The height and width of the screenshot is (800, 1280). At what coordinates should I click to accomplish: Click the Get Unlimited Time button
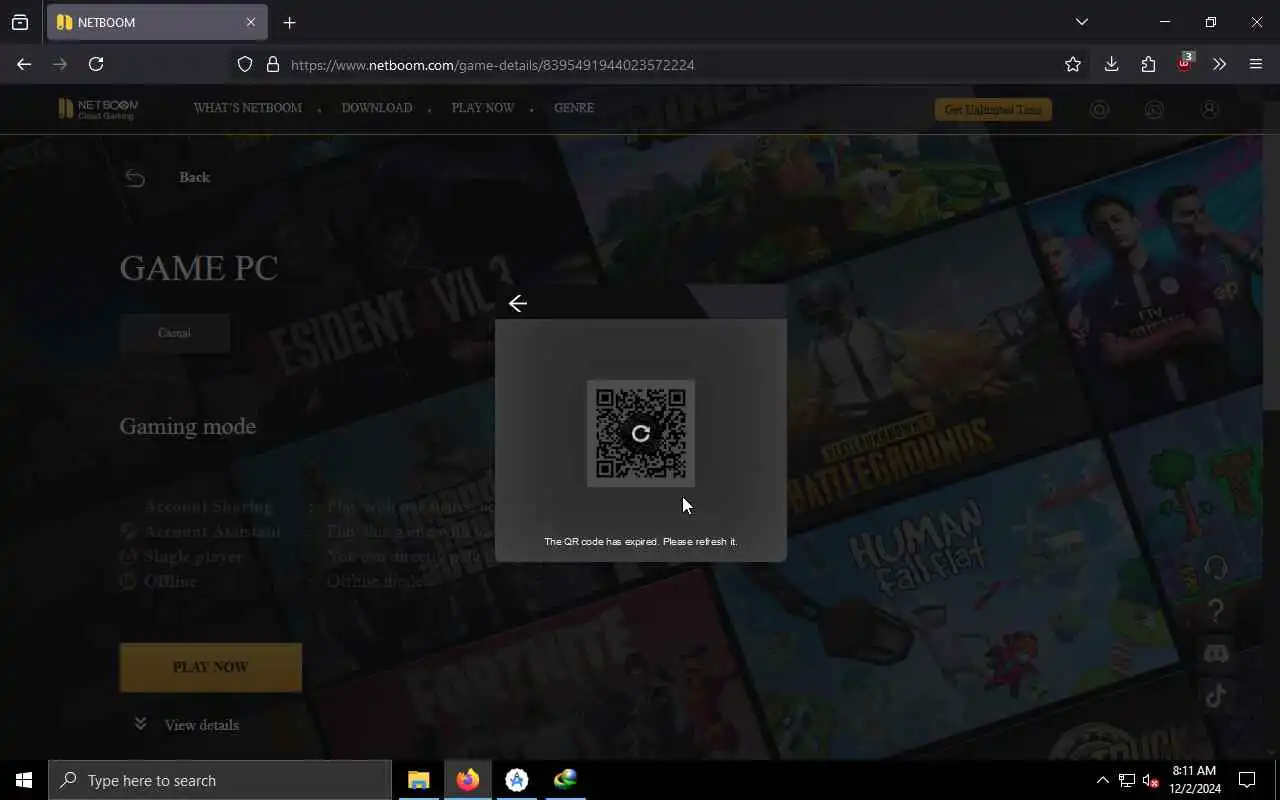tap(993, 110)
